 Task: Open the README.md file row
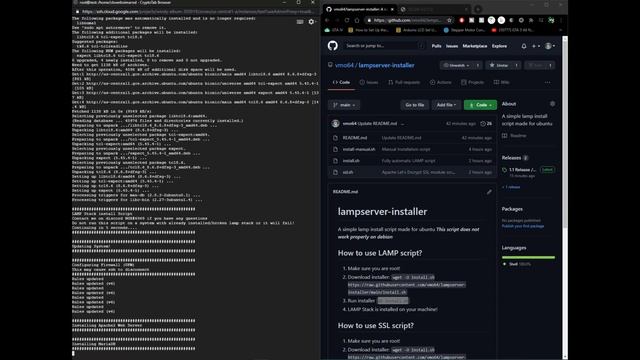click(412, 138)
